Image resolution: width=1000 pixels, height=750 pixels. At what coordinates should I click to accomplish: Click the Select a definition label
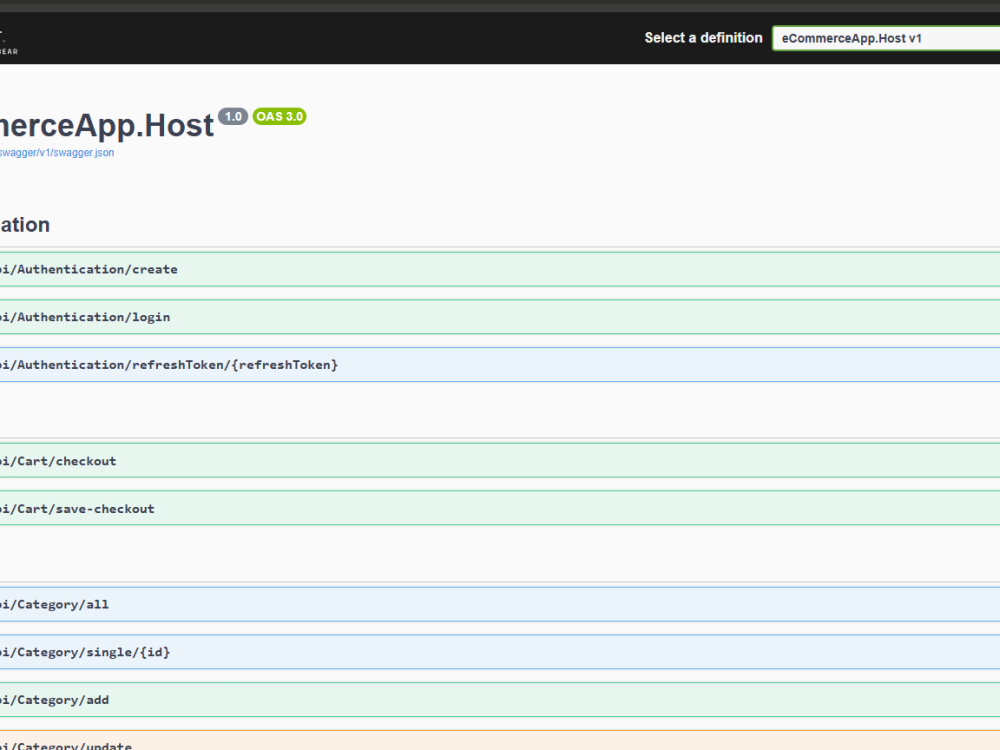tap(703, 38)
